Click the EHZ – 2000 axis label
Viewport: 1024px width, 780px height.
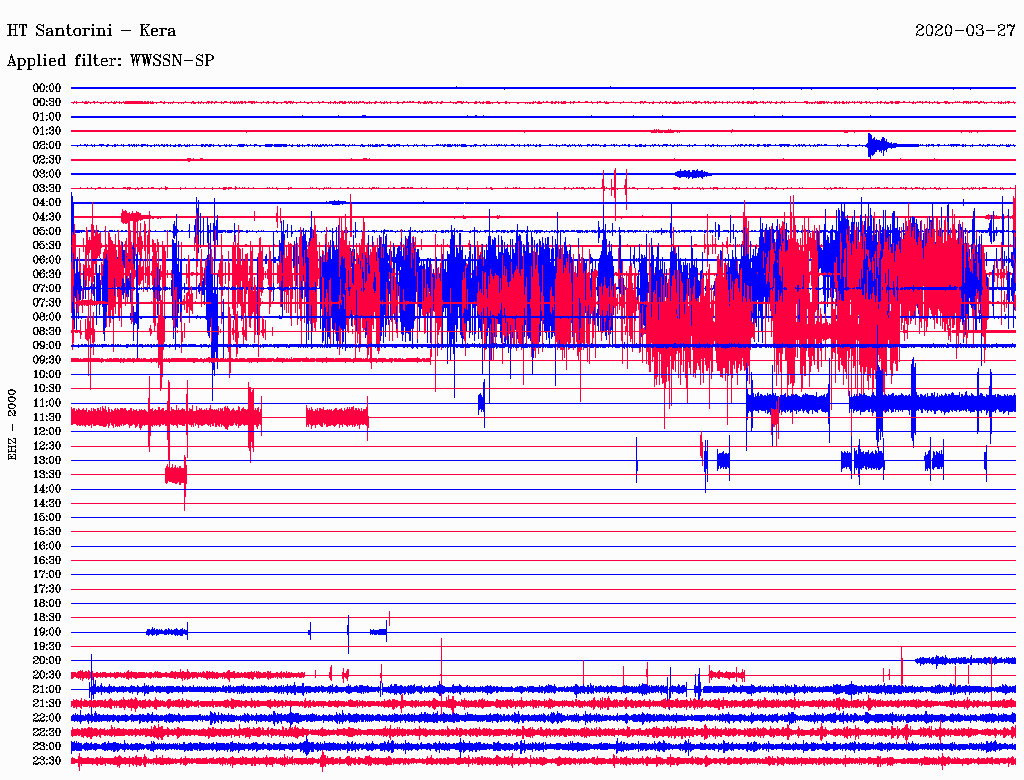tap(12, 425)
